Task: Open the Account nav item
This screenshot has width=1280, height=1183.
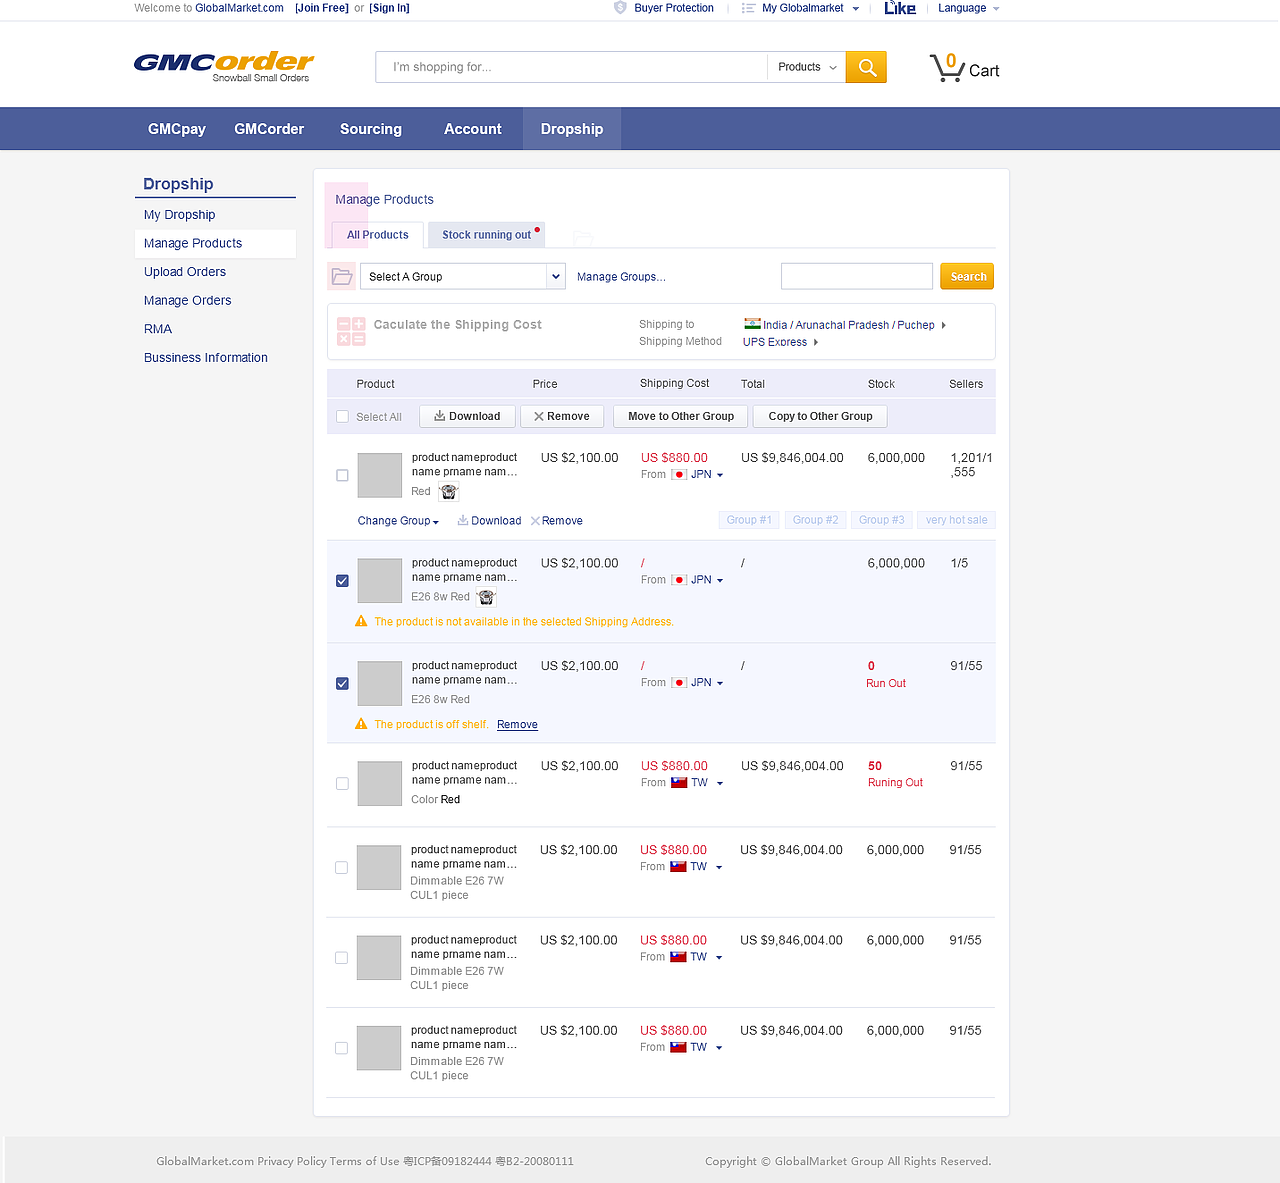Action: click(x=473, y=129)
